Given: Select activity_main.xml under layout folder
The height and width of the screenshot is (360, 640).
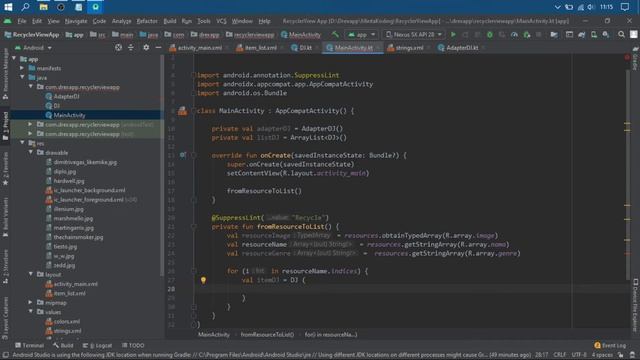Looking at the screenshot, I should 76,284.
